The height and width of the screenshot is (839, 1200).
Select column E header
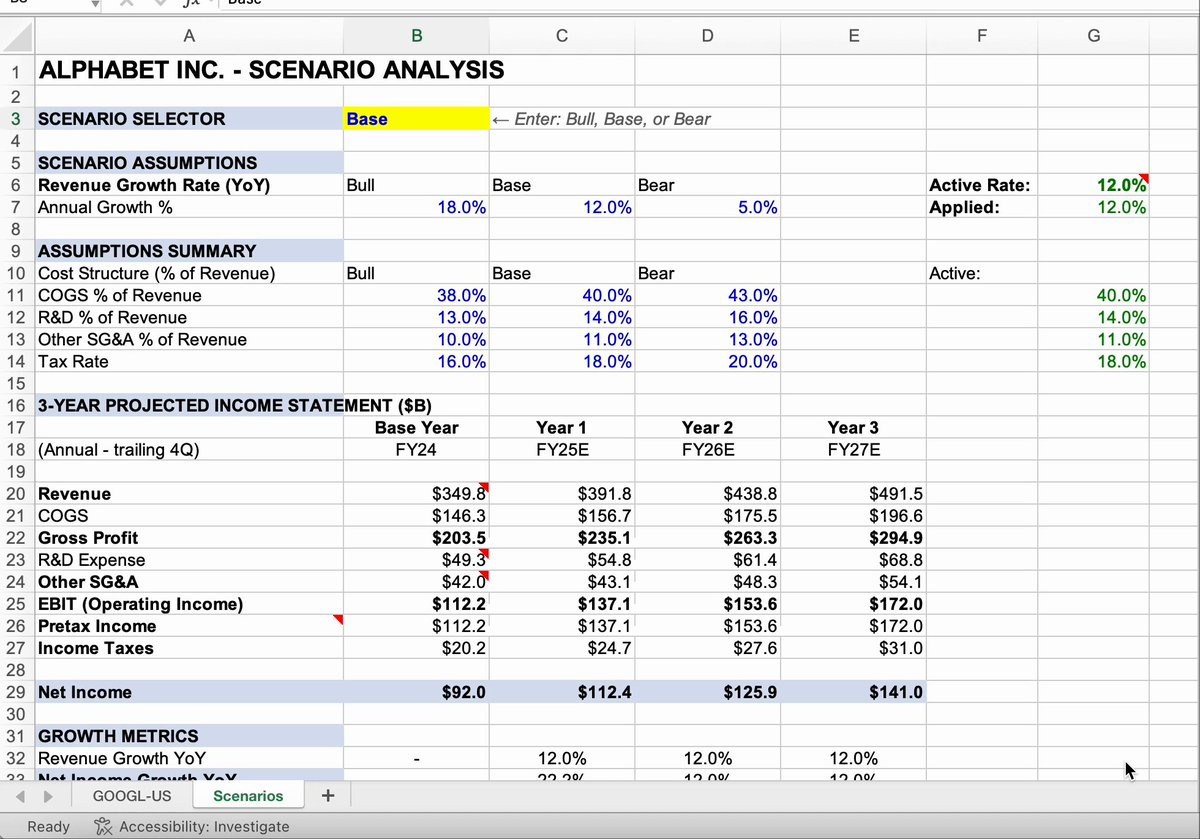pyautogui.click(x=853, y=37)
